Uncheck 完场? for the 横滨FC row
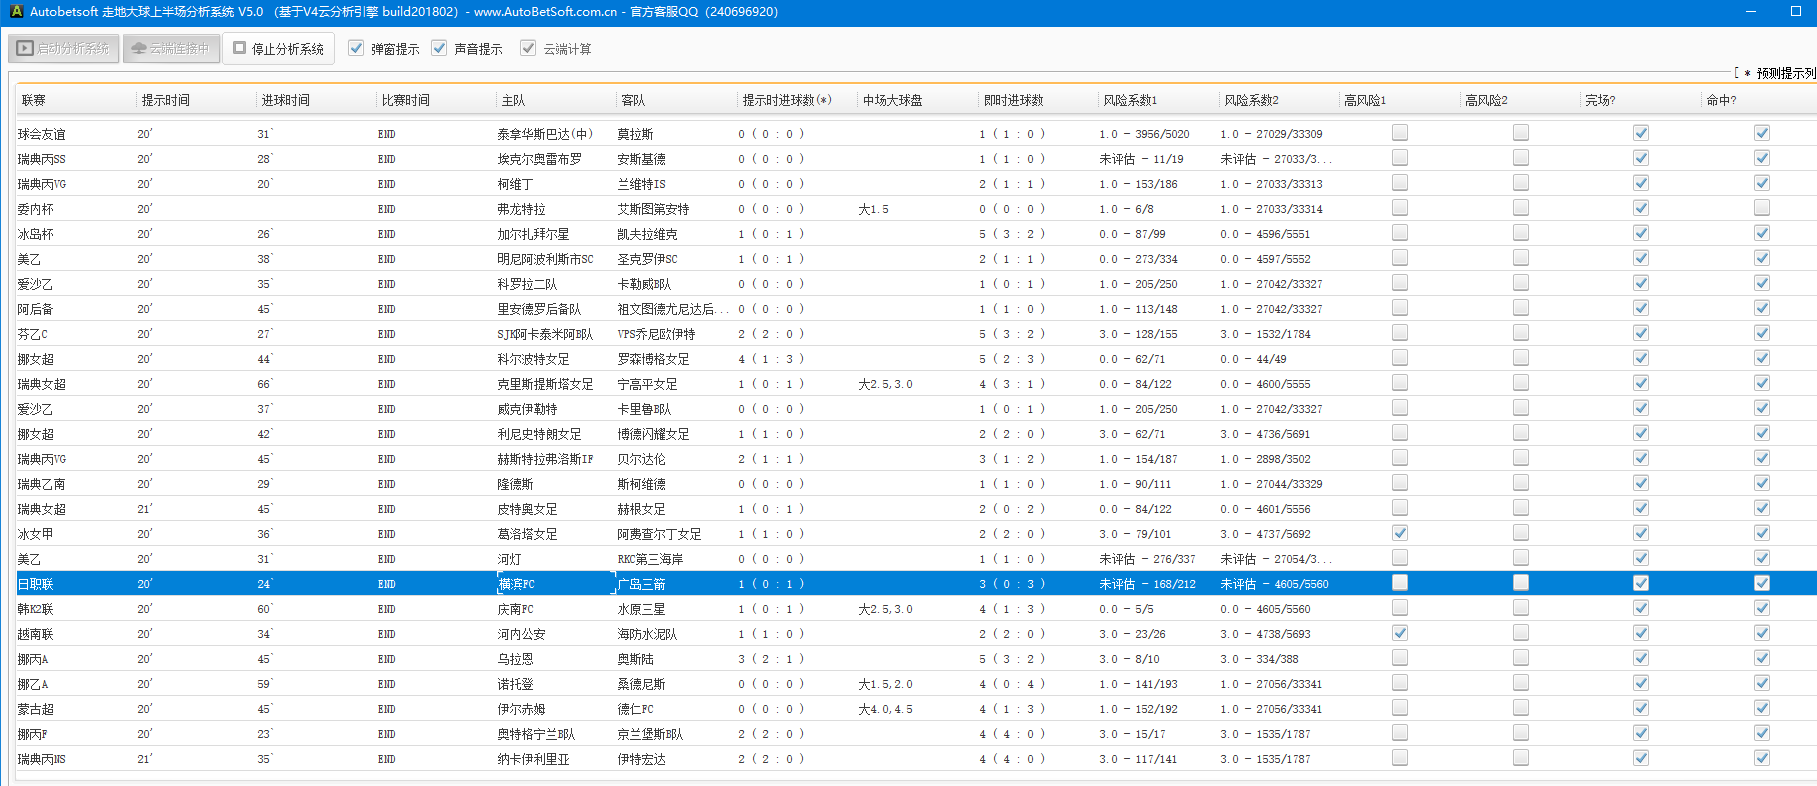 [1641, 583]
